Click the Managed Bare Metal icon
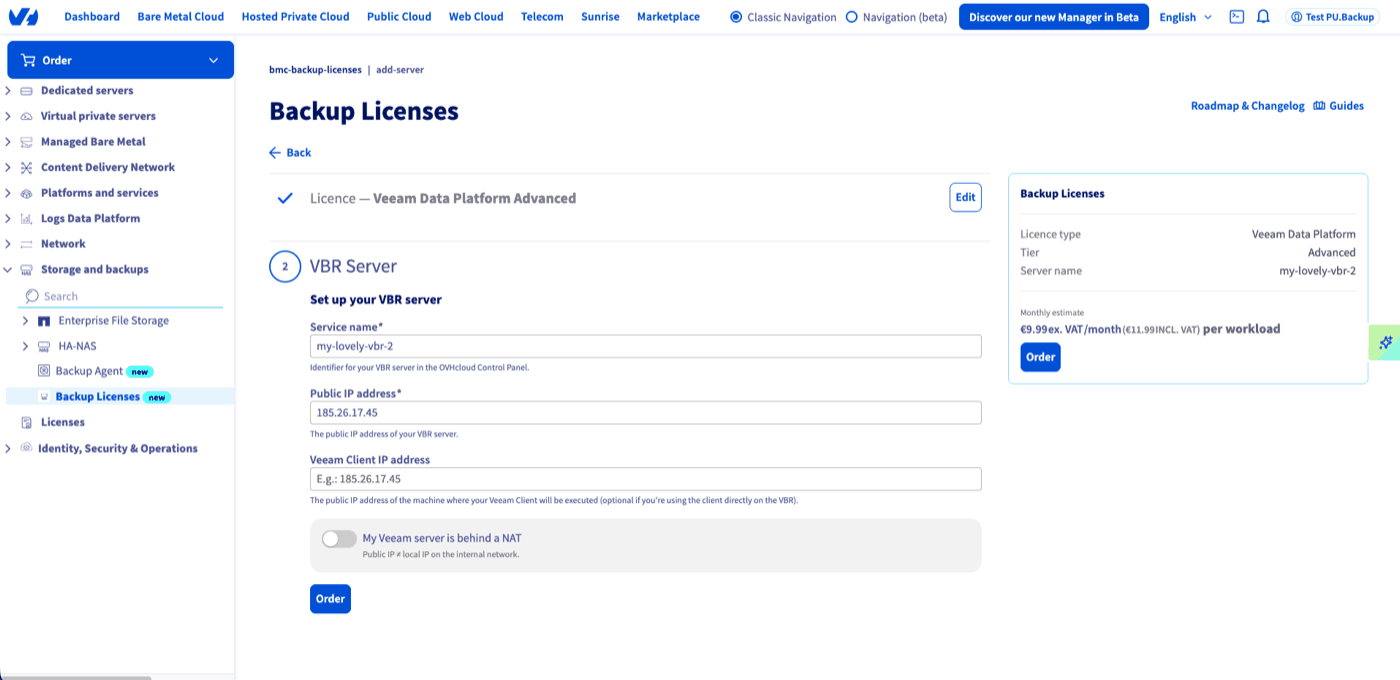The image size is (1400, 680). 26,142
